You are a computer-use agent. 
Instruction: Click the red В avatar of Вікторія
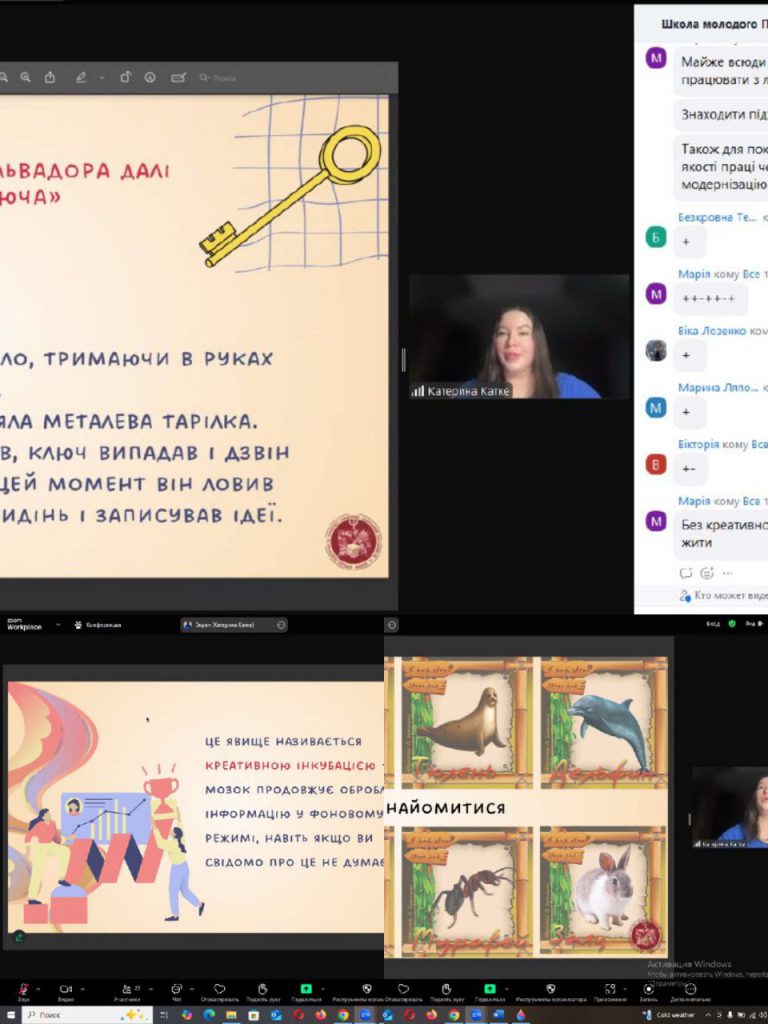[656, 464]
